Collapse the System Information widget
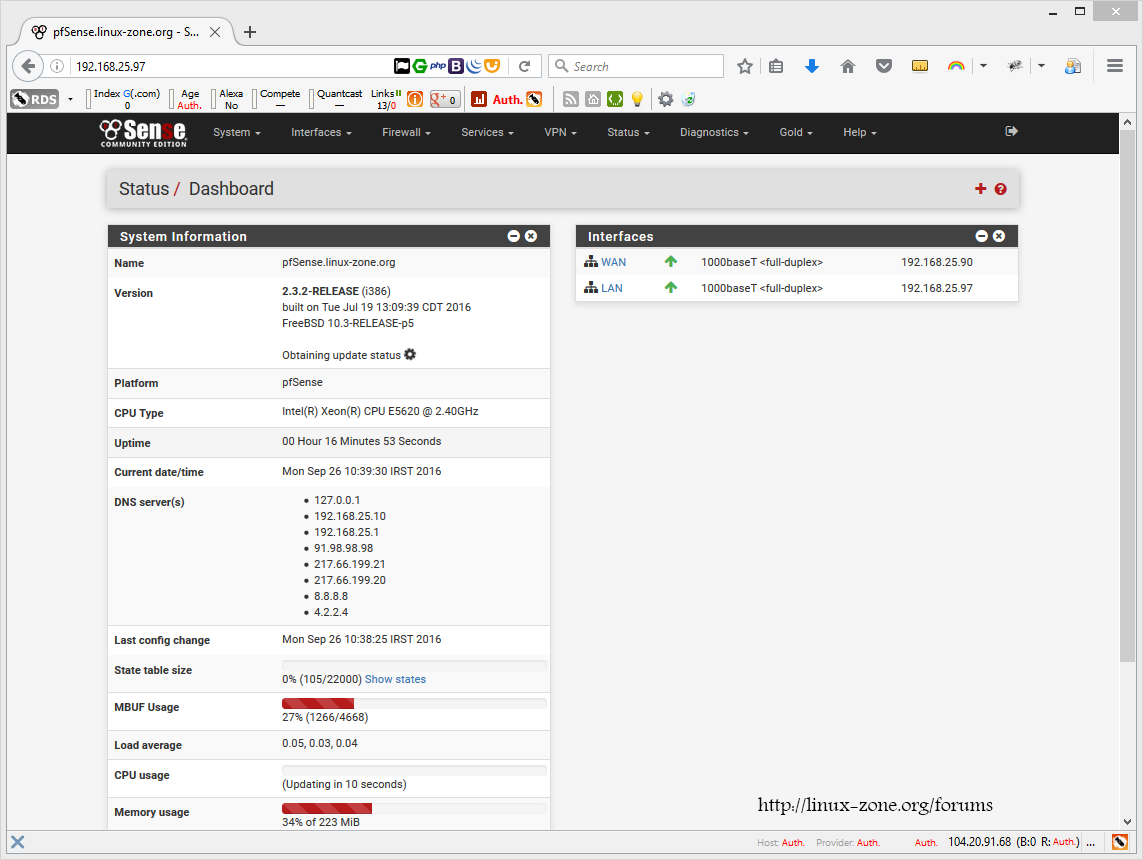1143x860 pixels. (513, 236)
